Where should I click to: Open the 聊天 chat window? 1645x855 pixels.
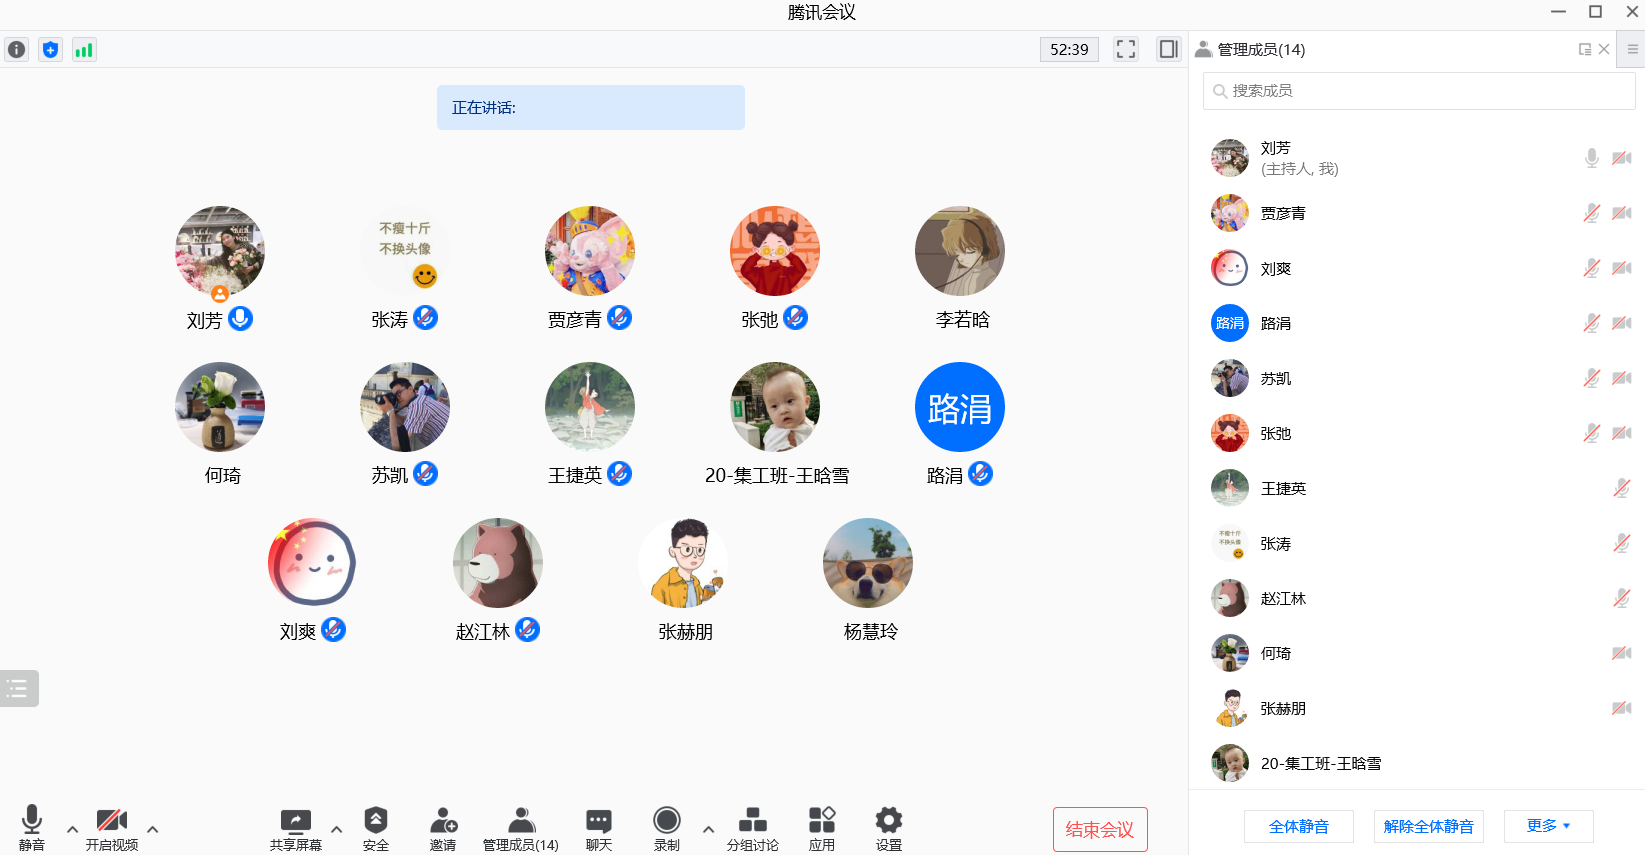coord(599,828)
